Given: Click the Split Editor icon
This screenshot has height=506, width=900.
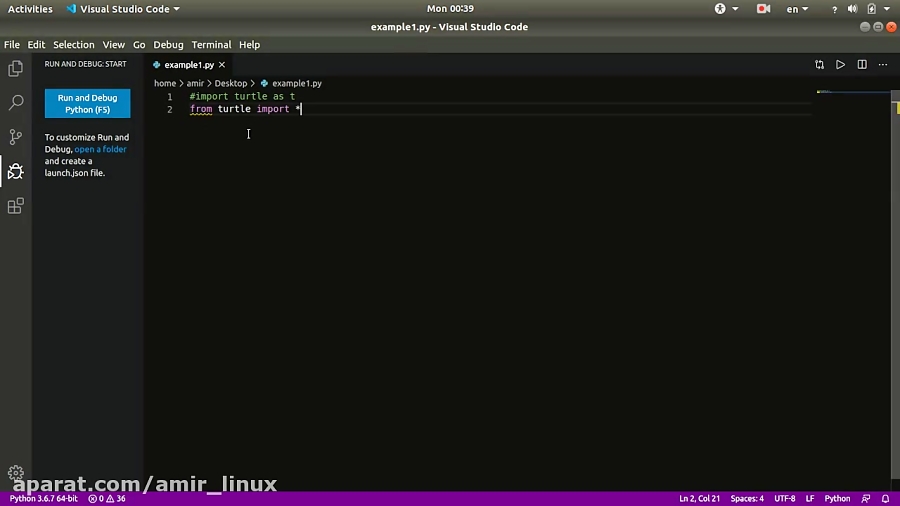Looking at the screenshot, I should (862, 65).
